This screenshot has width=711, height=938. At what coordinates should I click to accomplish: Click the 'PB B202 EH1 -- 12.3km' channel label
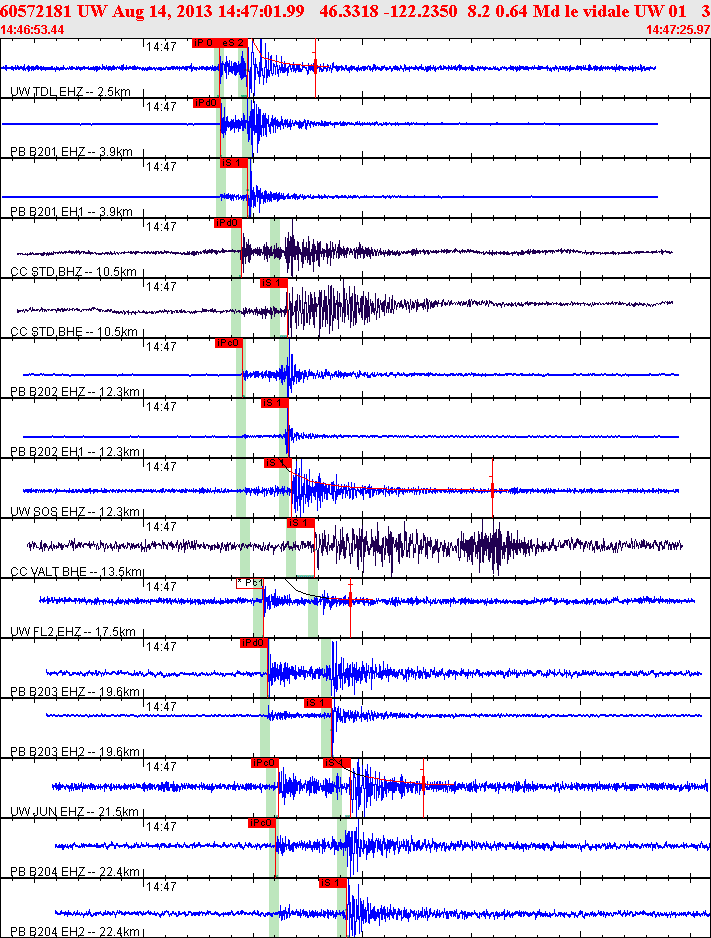point(75,452)
